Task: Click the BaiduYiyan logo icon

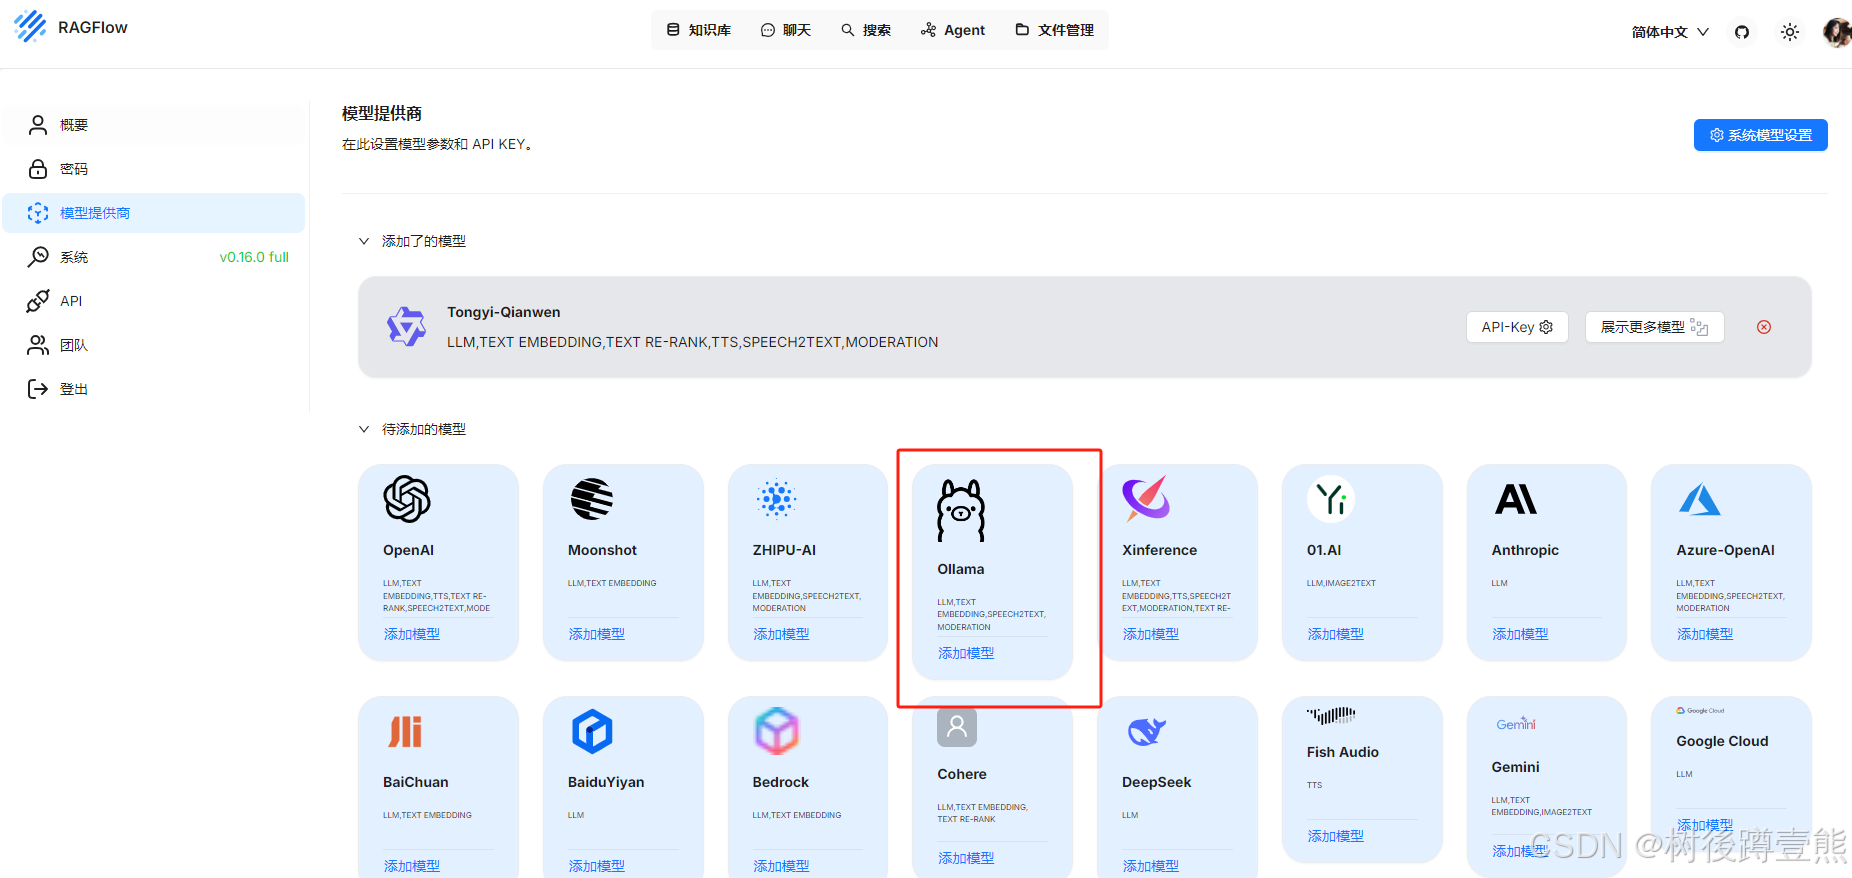Action: [x=592, y=731]
